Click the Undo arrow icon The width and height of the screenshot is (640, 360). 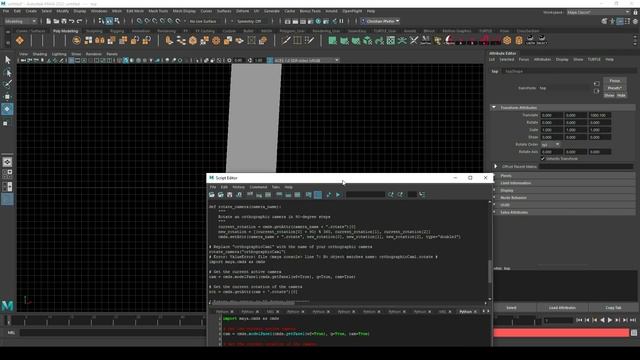point(71,21)
